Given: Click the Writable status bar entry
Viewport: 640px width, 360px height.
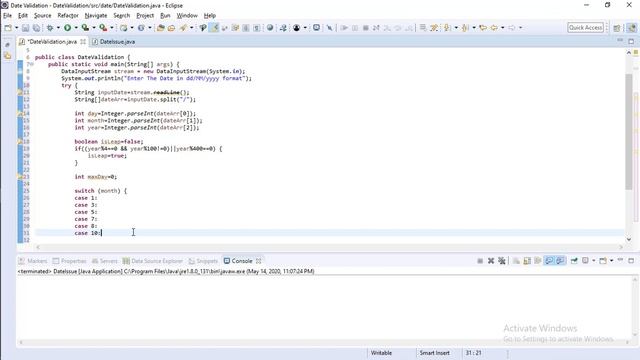Looking at the screenshot, I should pyautogui.click(x=381, y=353).
